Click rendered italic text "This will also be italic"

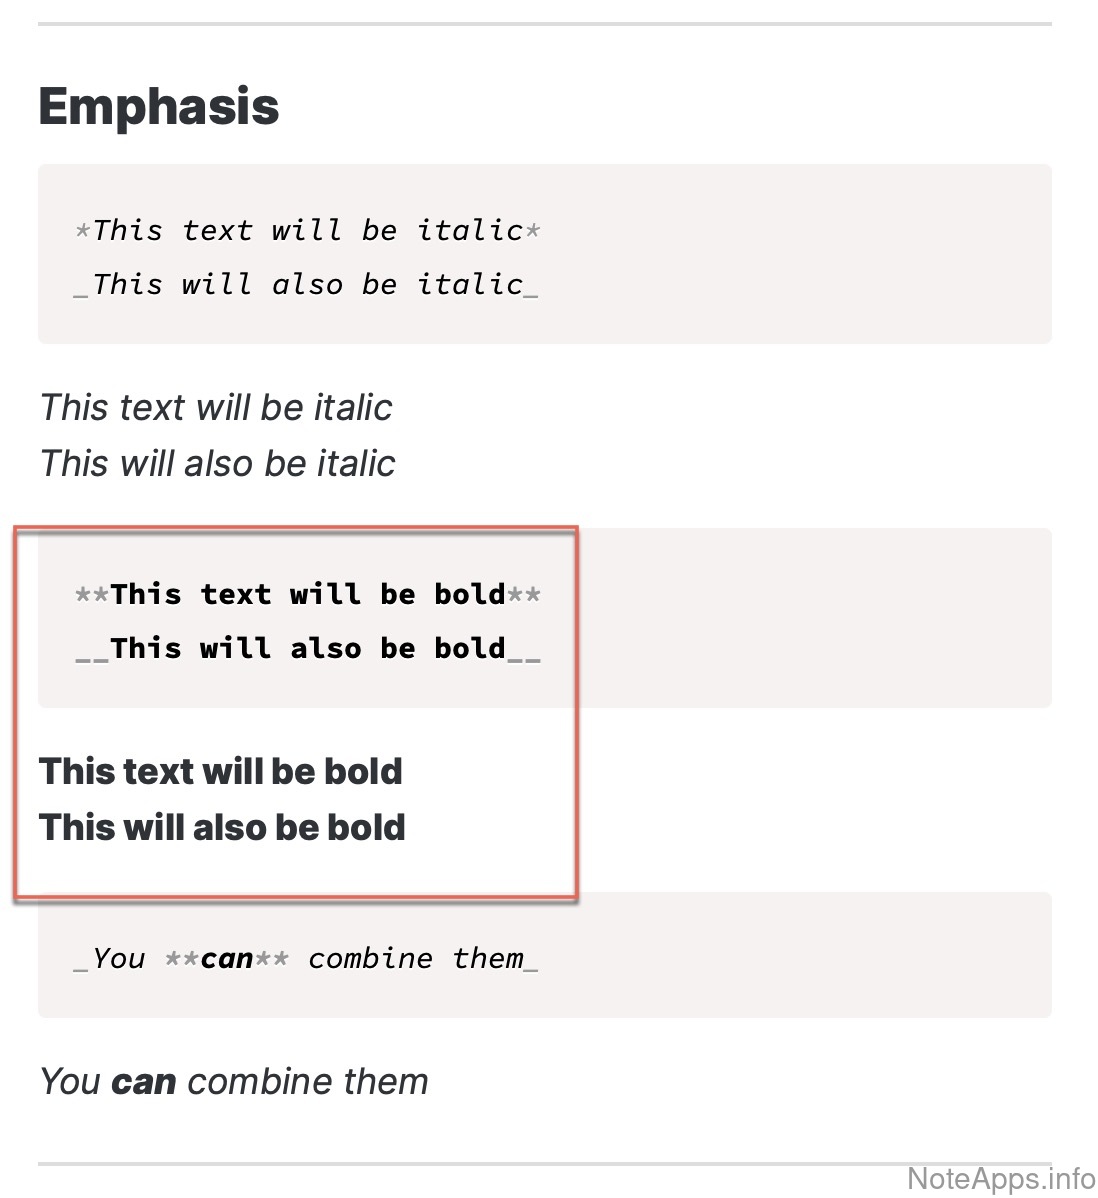click(217, 464)
